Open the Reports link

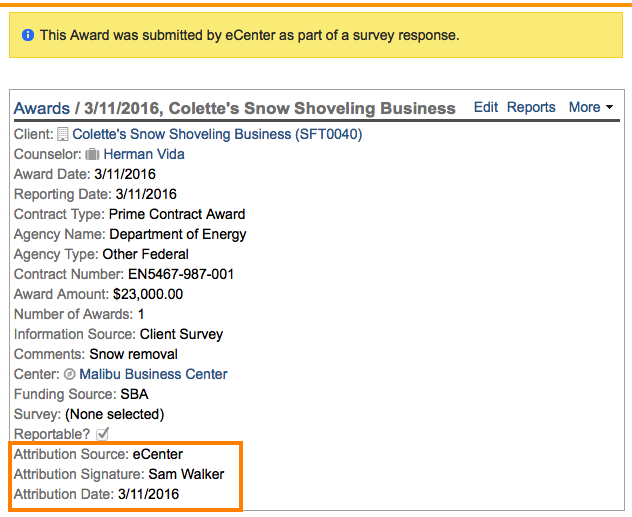[531, 107]
